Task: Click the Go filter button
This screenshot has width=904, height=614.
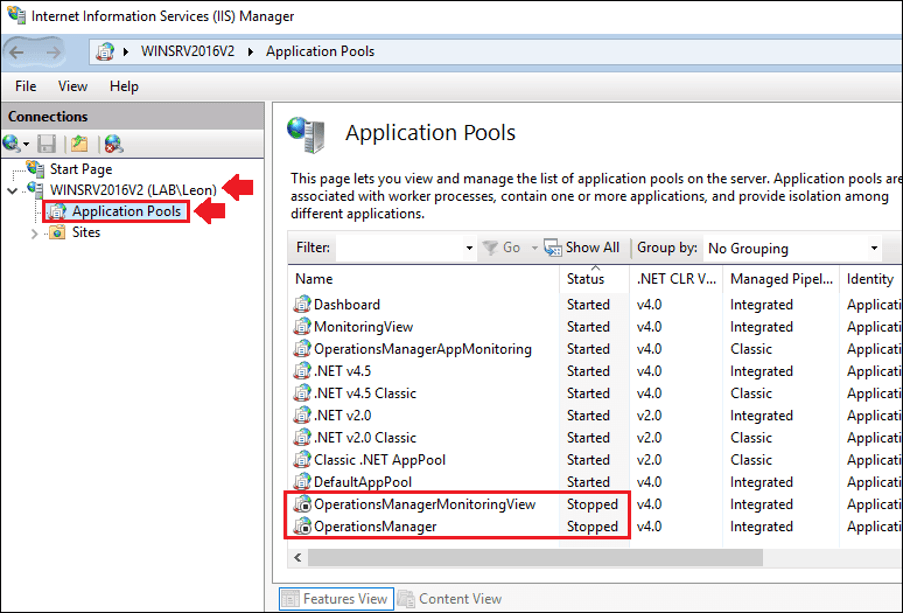Action: (503, 247)
